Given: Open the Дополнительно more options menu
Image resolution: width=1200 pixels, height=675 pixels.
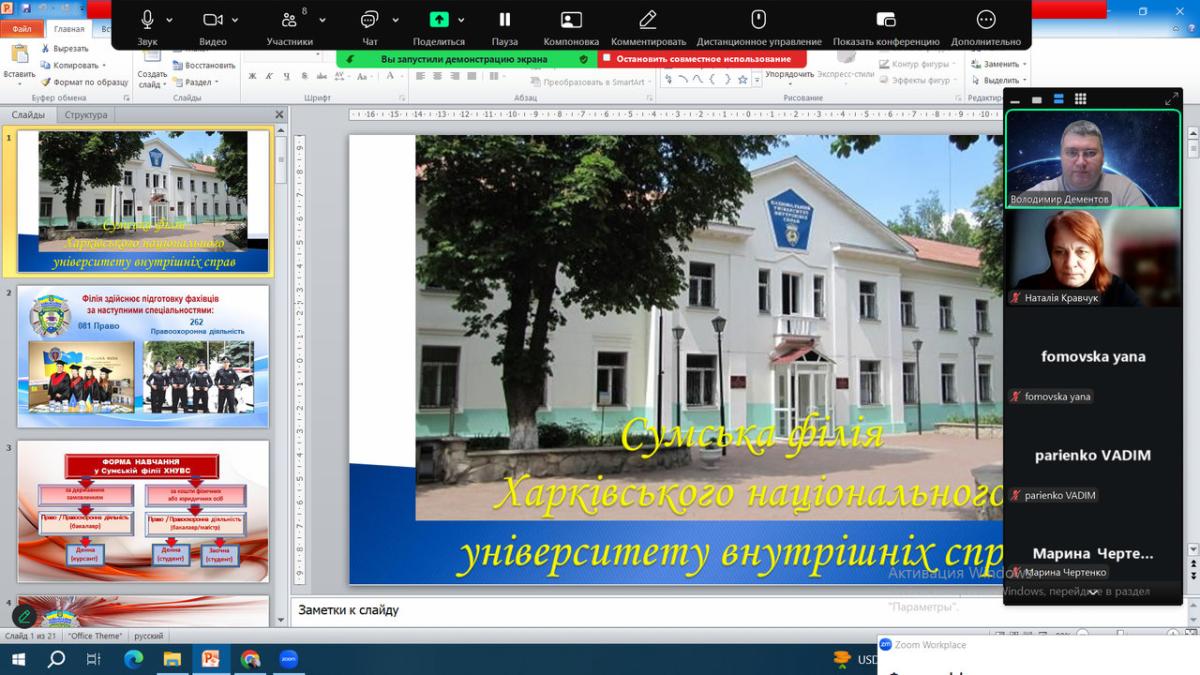Looking at the screenshot, I should click(x=986, y=26).
